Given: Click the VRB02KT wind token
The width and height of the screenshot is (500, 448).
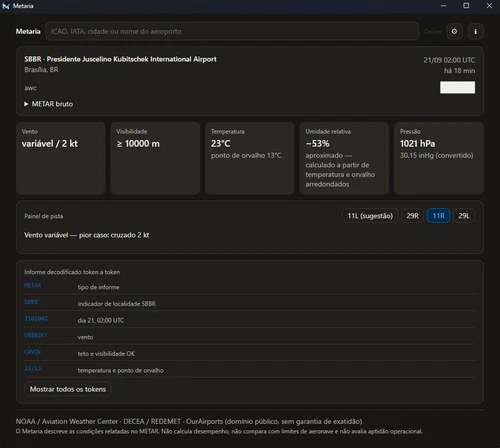Looking at the screenshot, I should click(36, 335).
